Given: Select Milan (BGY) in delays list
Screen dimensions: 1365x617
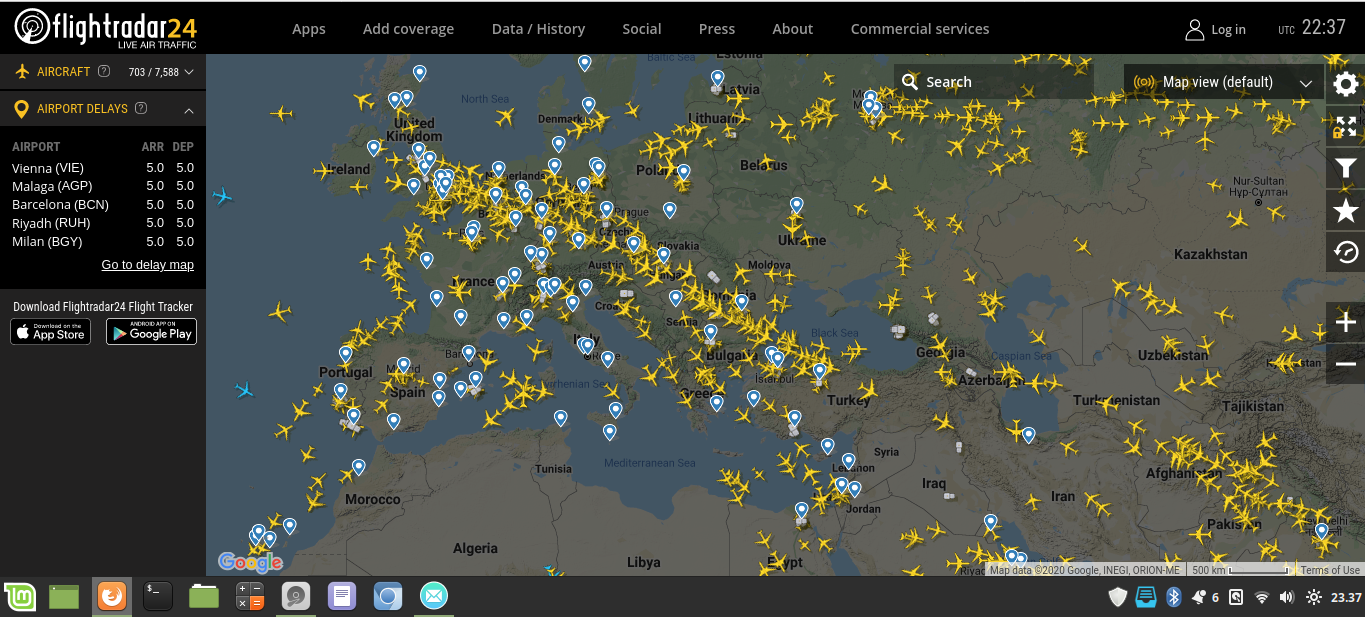Looking at the screenshot, I should pyautogui.click(x=103, y=242).
